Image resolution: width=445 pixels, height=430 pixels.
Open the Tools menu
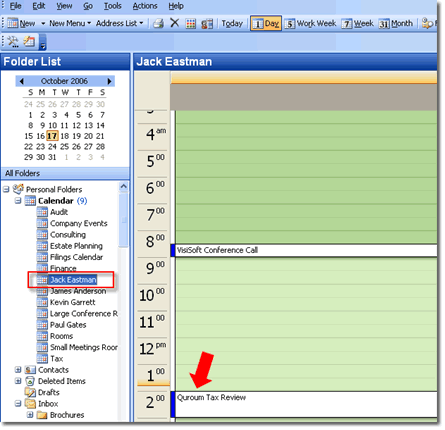click(113, 6)
